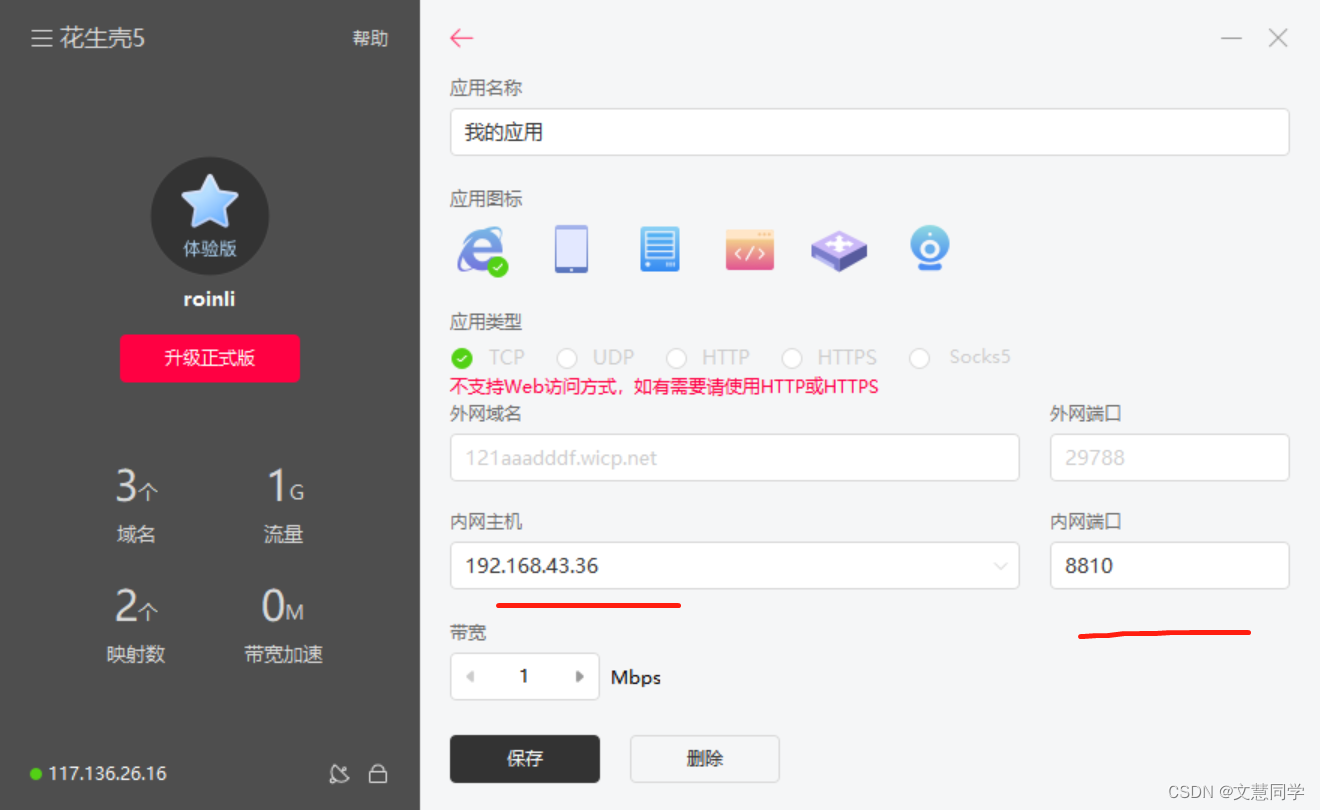The image size is (1320, 810).
Task: Increase bandwidth using the right arrow
Action: pyautogui.click(x=580, y=676)
